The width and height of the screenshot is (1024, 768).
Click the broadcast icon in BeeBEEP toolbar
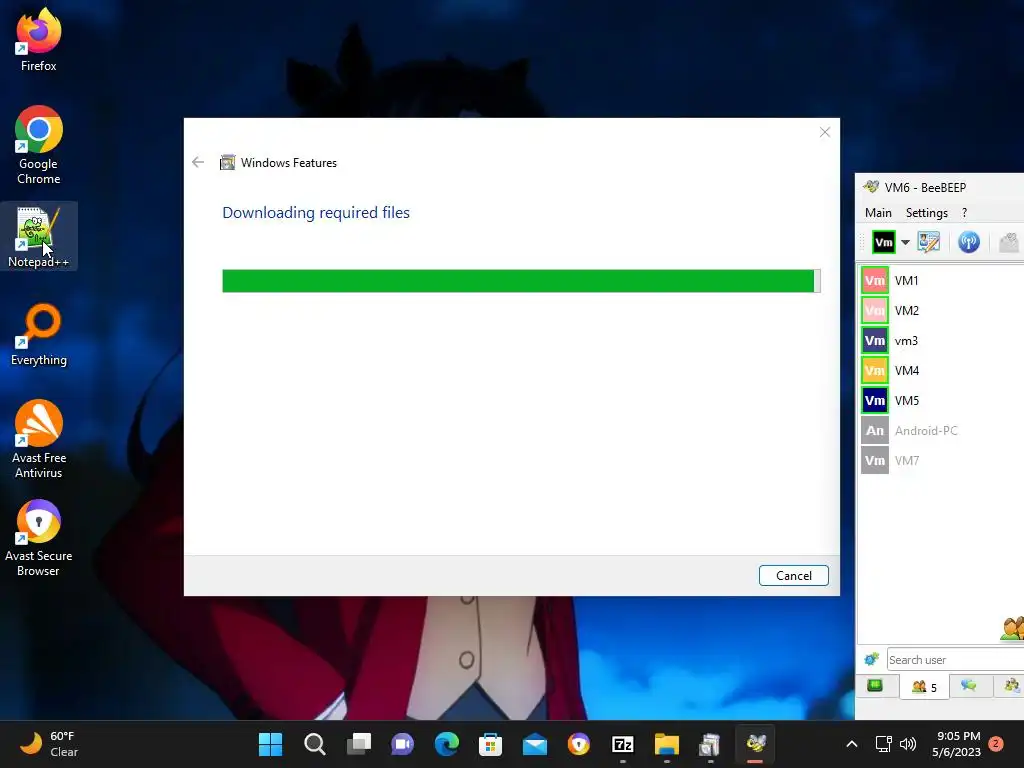pyautogui.click(x=968, y=242)
